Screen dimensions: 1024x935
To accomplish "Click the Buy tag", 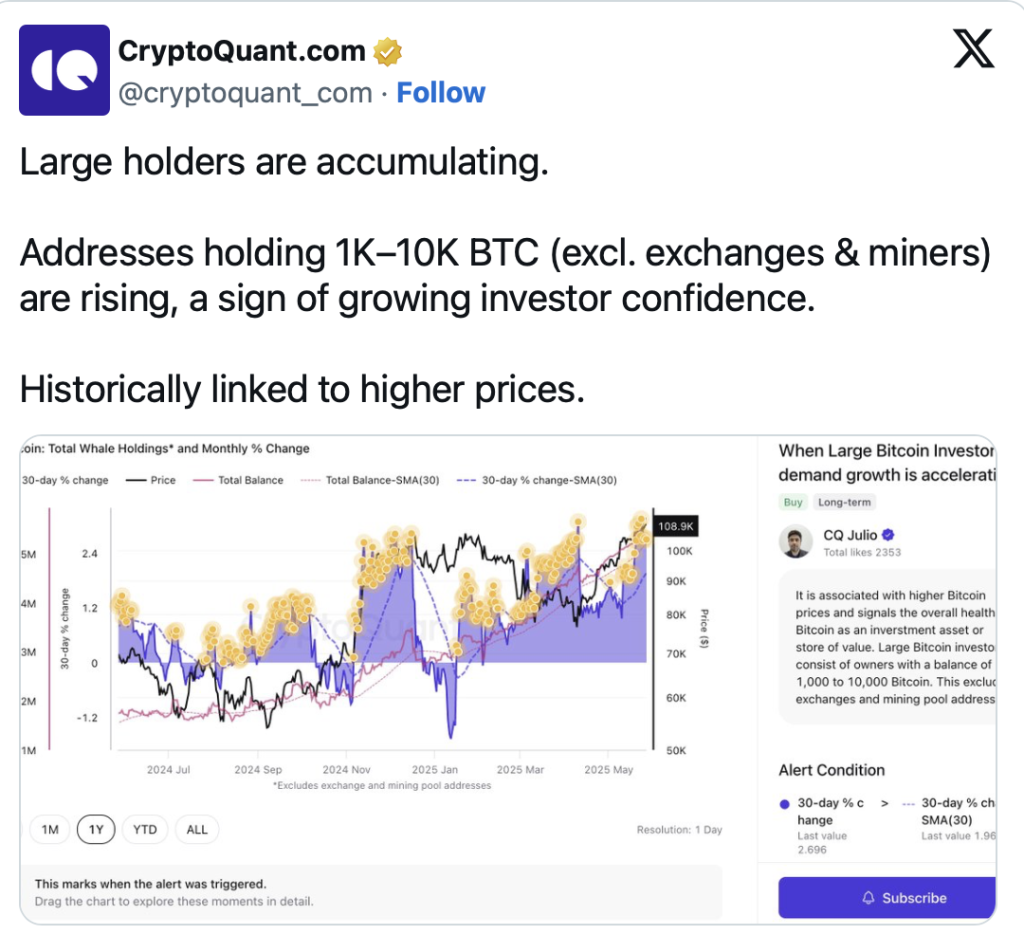I will coord(793,502).
